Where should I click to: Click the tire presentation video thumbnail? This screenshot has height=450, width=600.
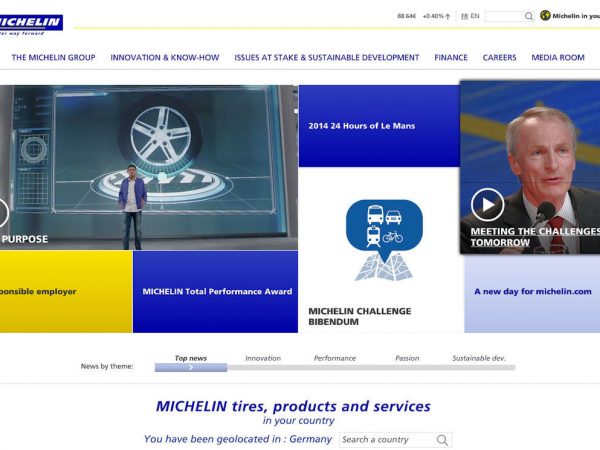click(149, 168)
